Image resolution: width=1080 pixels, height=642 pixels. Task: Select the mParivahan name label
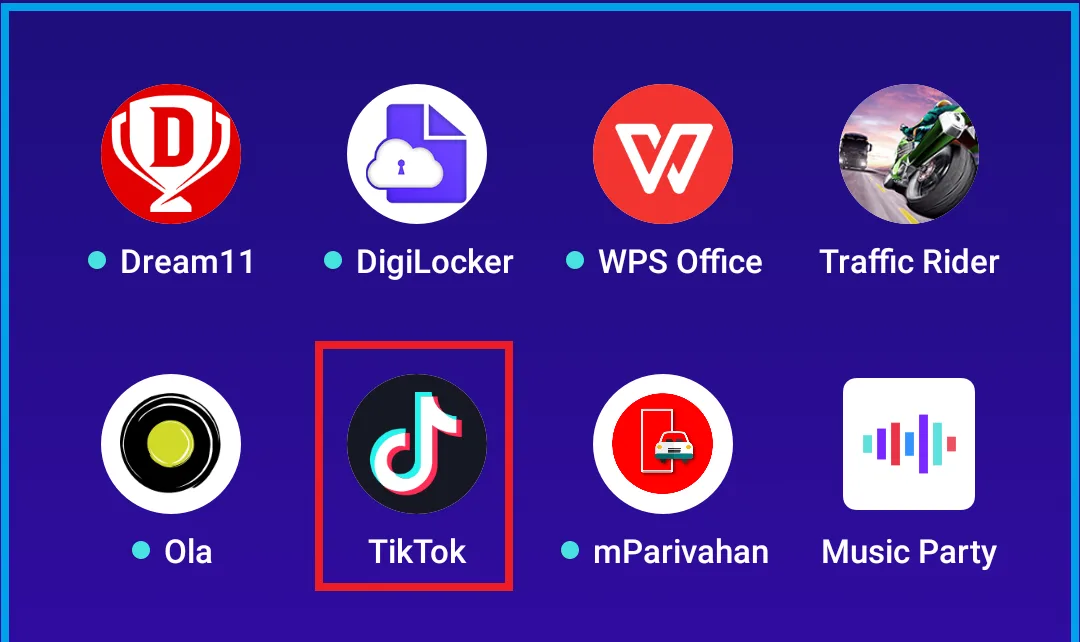pyautogui.click(x=681, y=552)
